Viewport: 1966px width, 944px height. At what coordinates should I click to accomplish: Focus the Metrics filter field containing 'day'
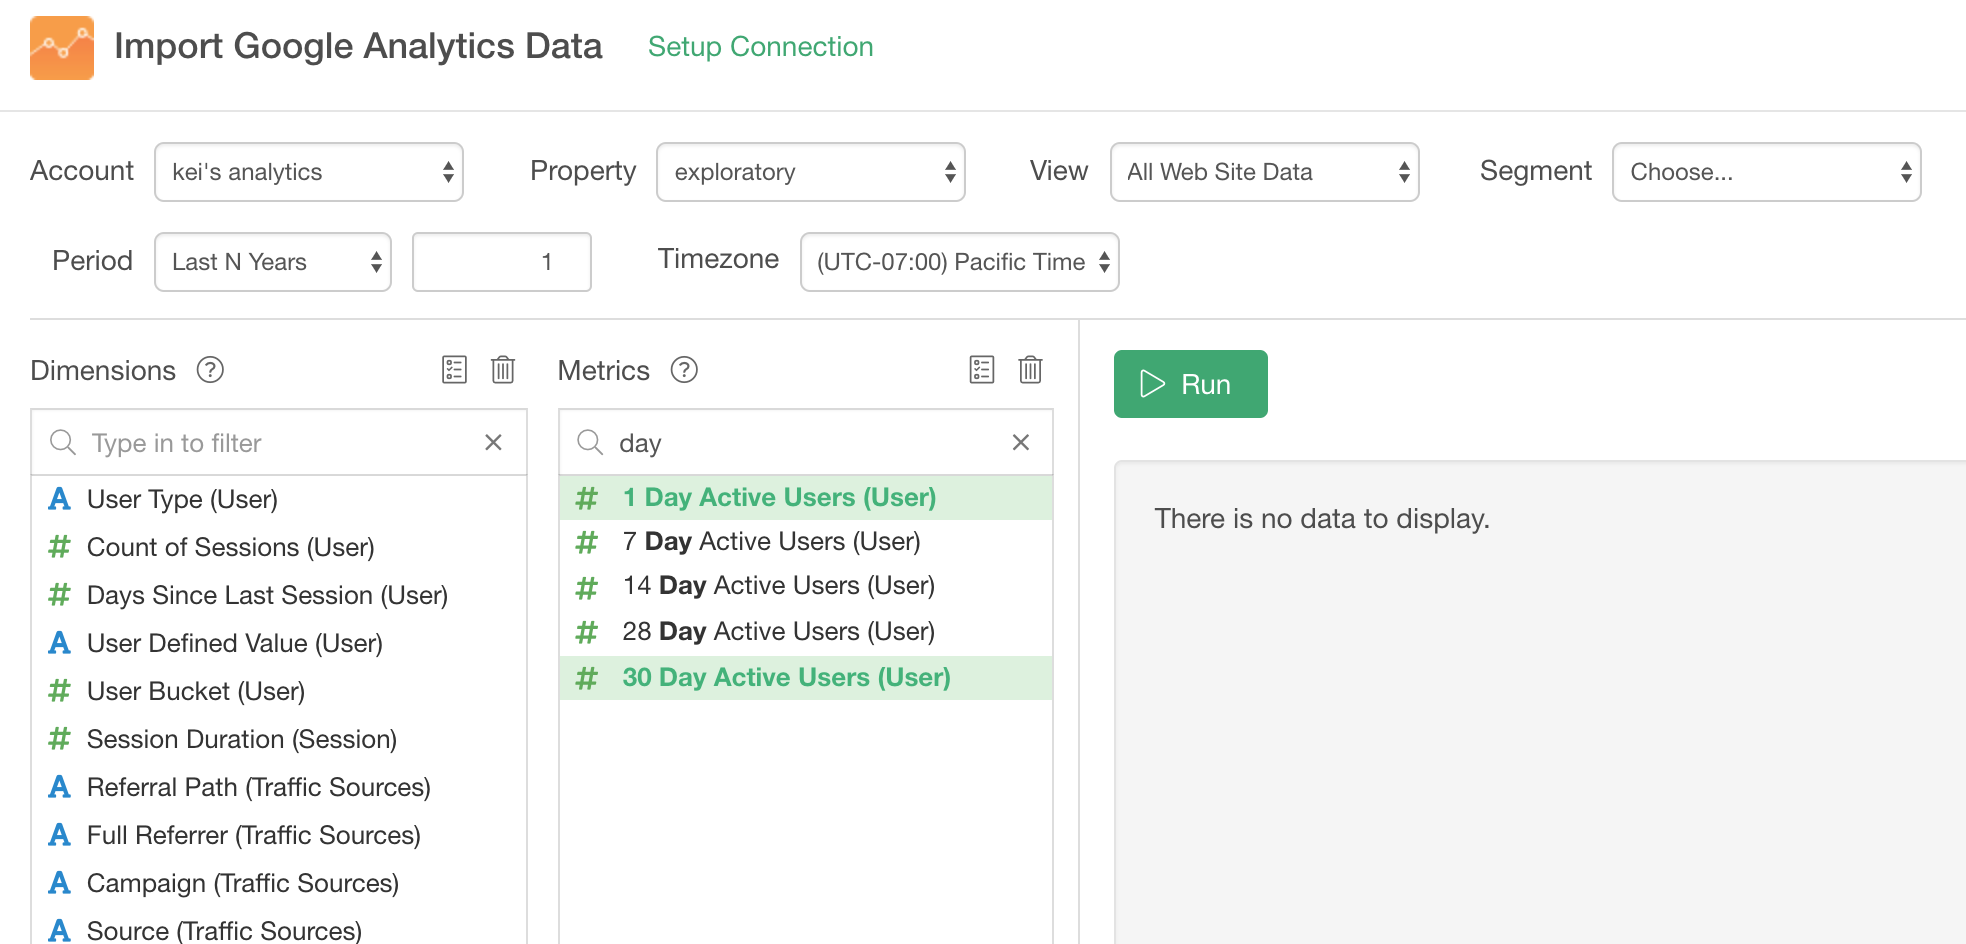tap(806, 442)
